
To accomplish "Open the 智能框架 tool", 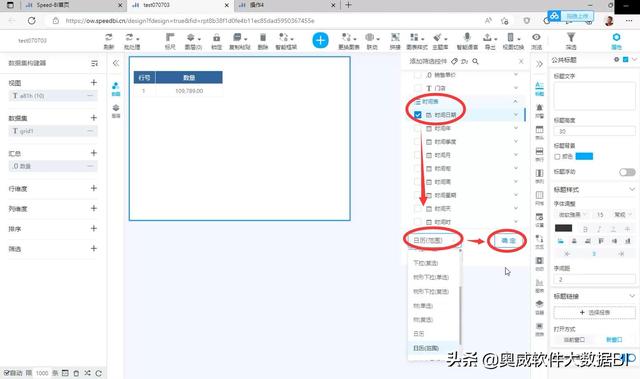I will [x=286, y=41].
